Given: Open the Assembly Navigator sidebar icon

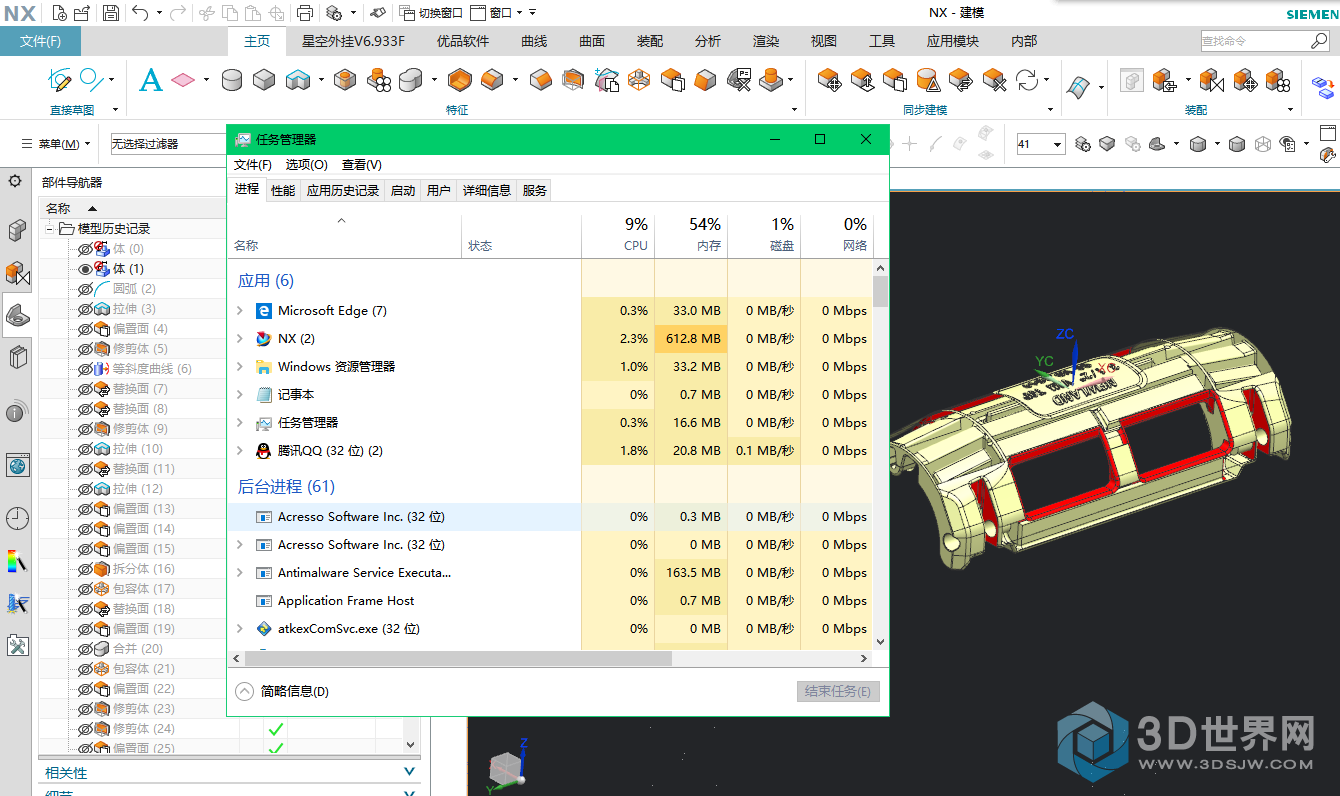Looking at the screenshot, I should pyautogui.click(x=17, y=230).
